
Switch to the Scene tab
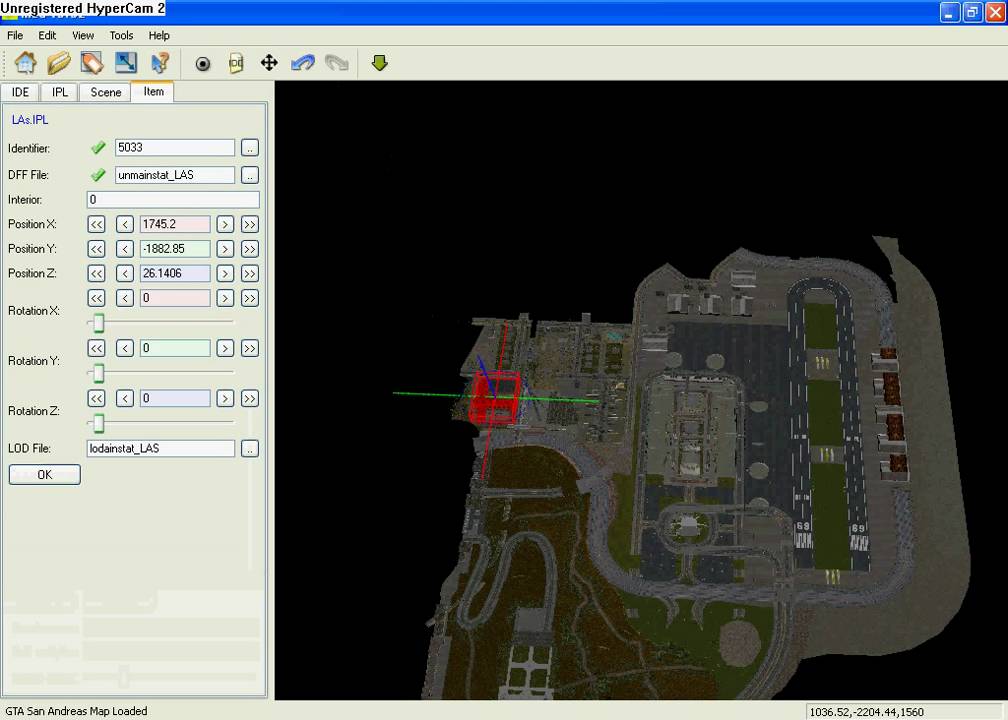105,92
